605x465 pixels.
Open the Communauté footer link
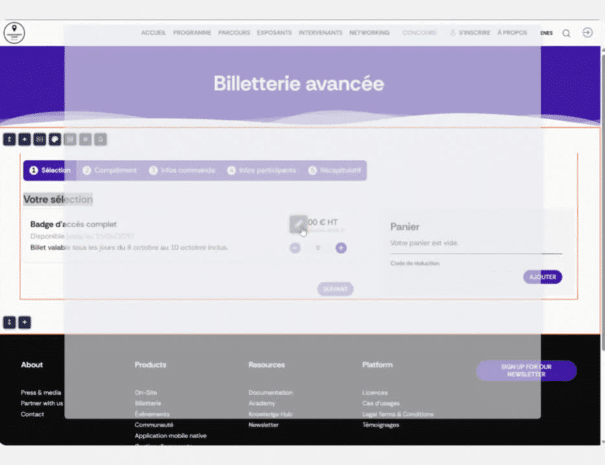click(x=154, y=425)
